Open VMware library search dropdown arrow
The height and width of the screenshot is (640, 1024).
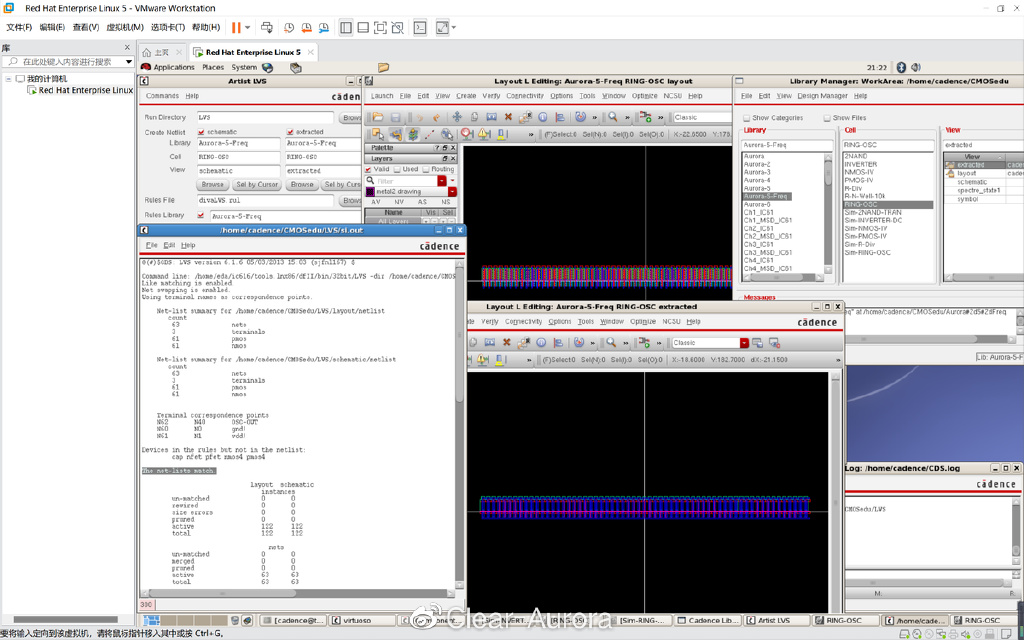coord(129,62)
